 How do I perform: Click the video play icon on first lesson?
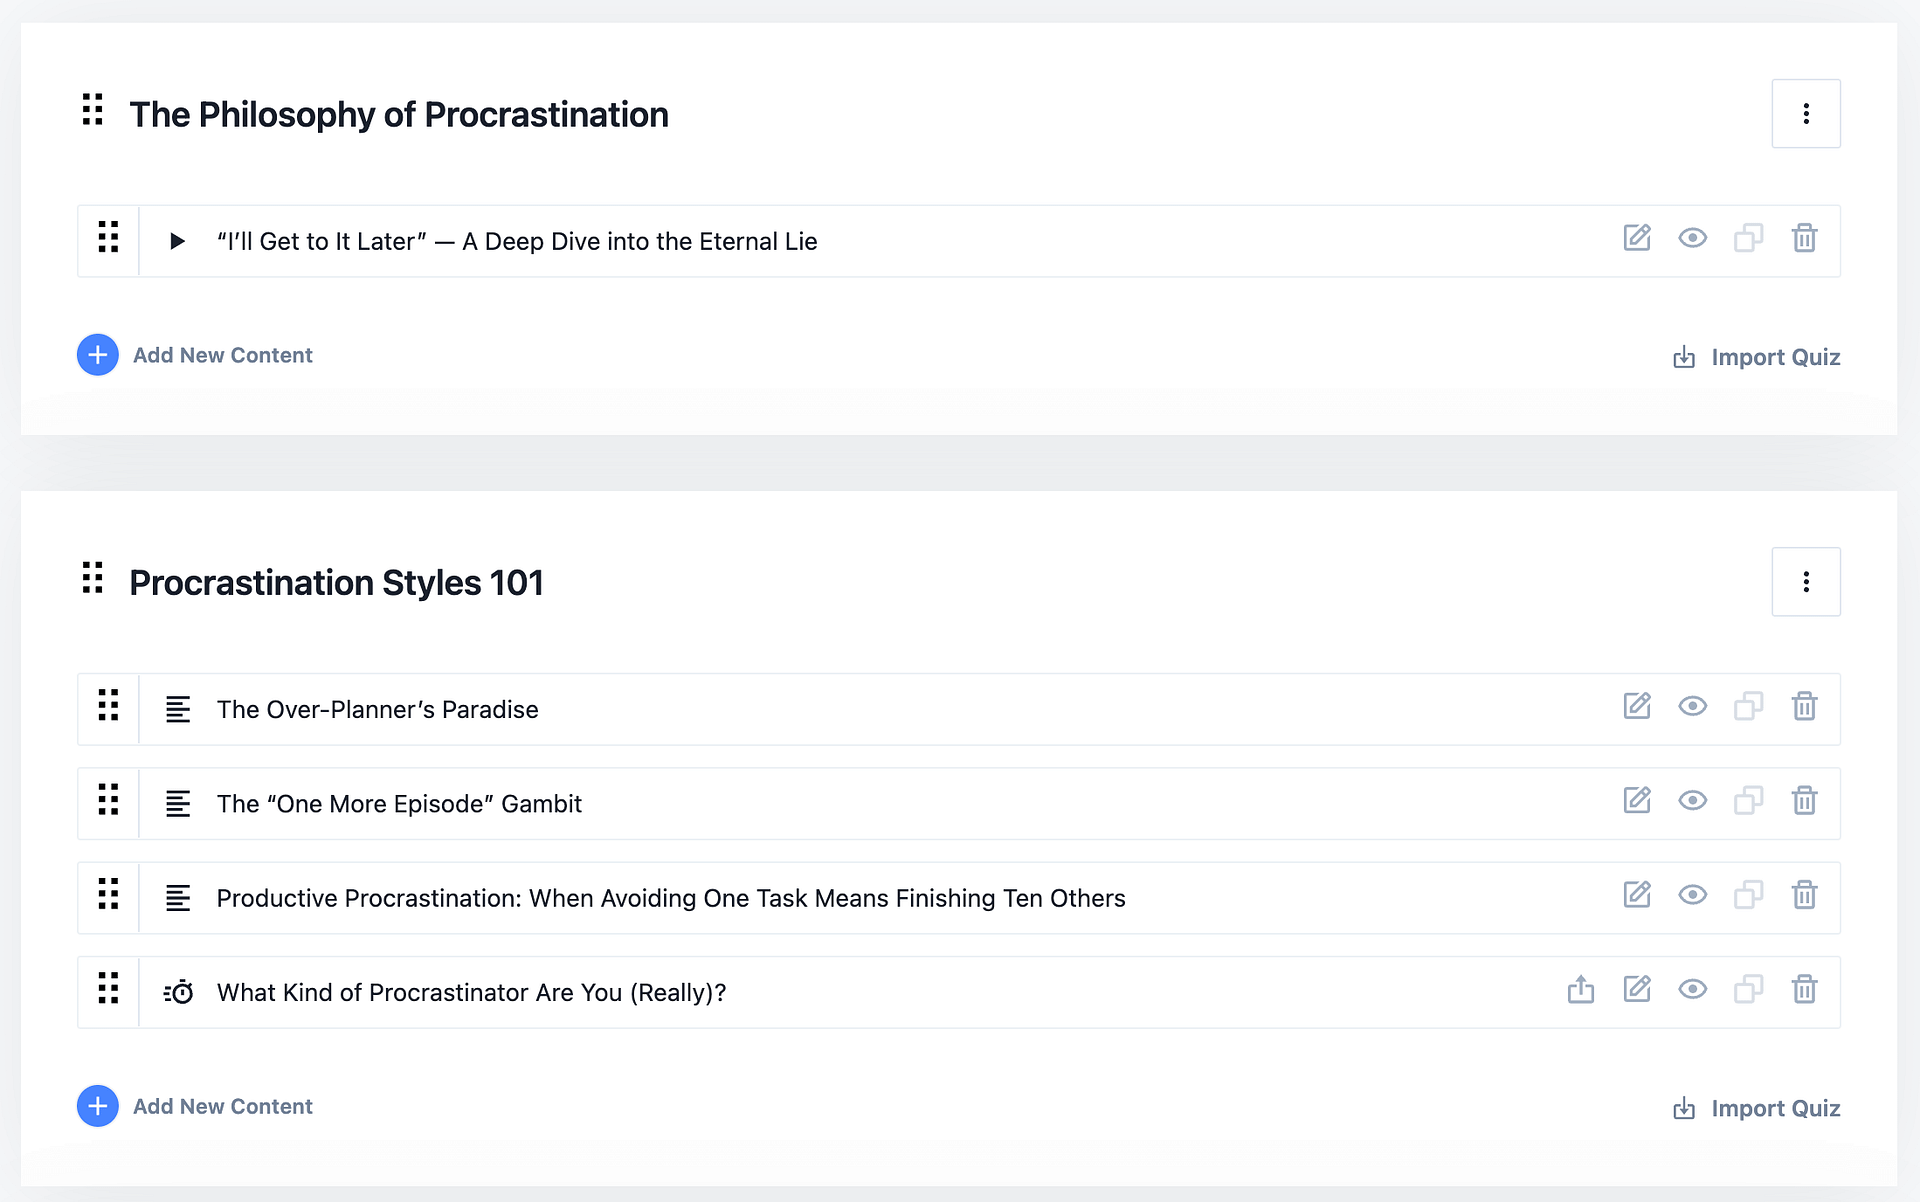[177, 241]
